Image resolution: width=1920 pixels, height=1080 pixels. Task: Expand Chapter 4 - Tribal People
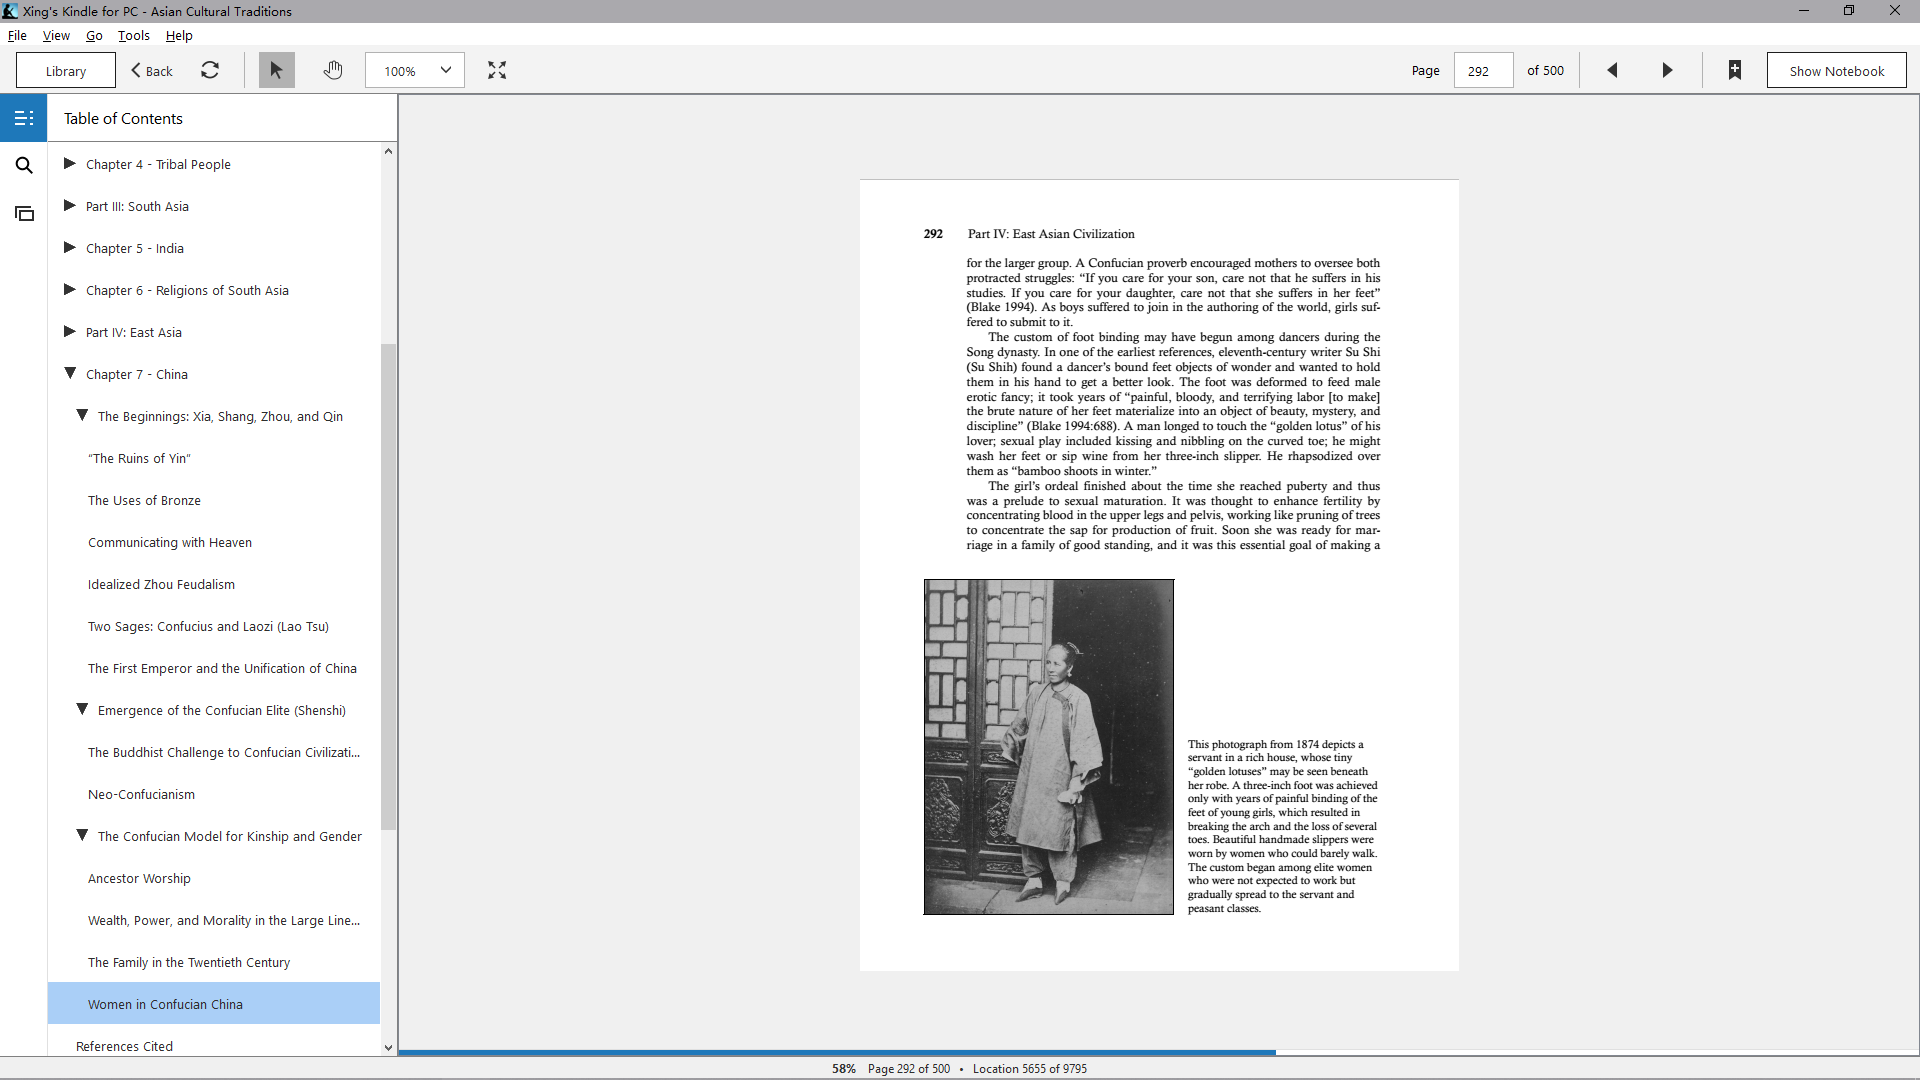(x=70, y=163)
